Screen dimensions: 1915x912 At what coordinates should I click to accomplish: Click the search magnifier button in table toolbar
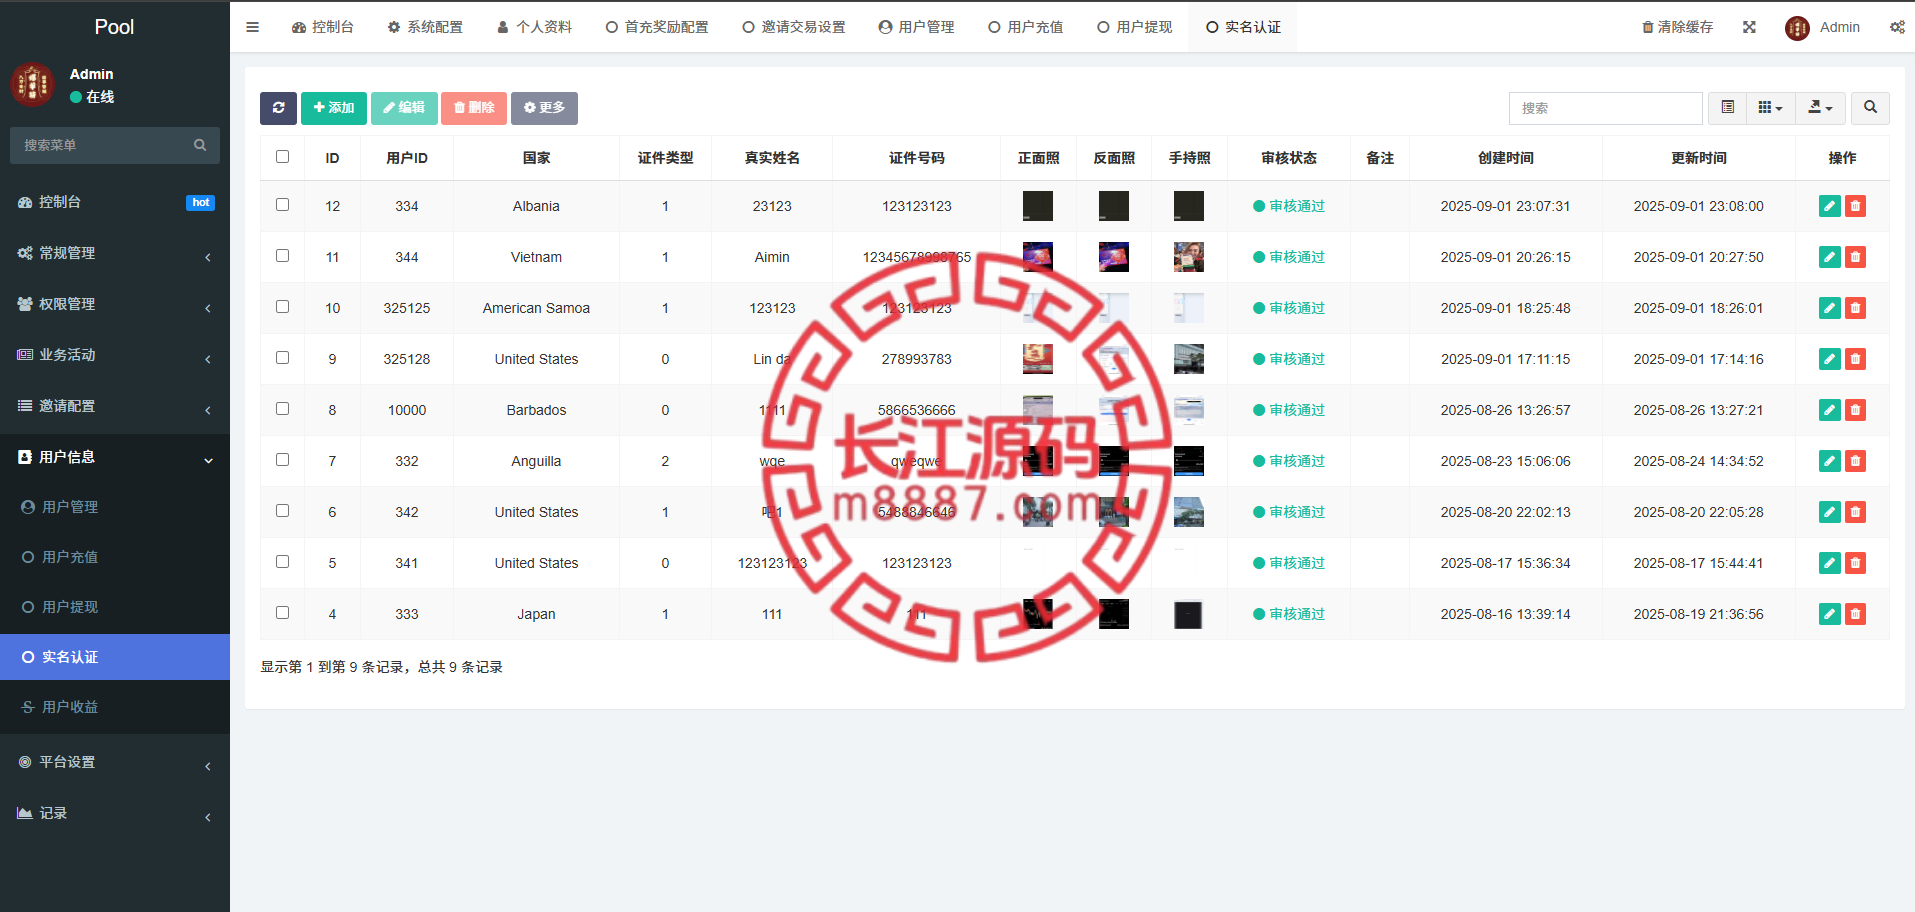(1870, 108)
